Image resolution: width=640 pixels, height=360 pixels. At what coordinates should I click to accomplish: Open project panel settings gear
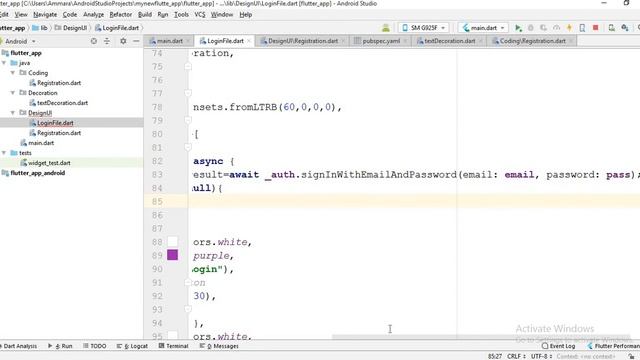coord(123,41)
